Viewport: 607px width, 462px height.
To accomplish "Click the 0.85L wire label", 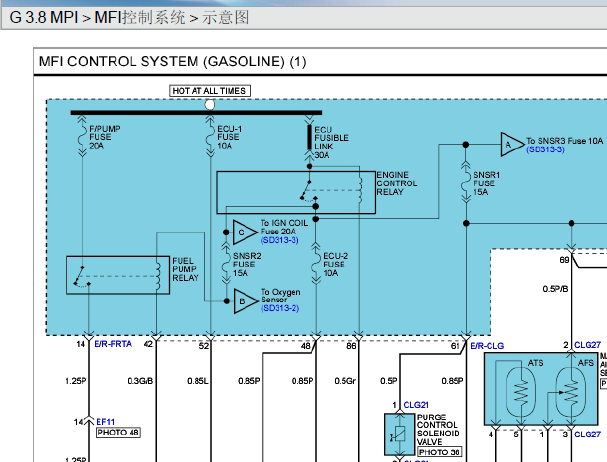I will coord(198,381).
